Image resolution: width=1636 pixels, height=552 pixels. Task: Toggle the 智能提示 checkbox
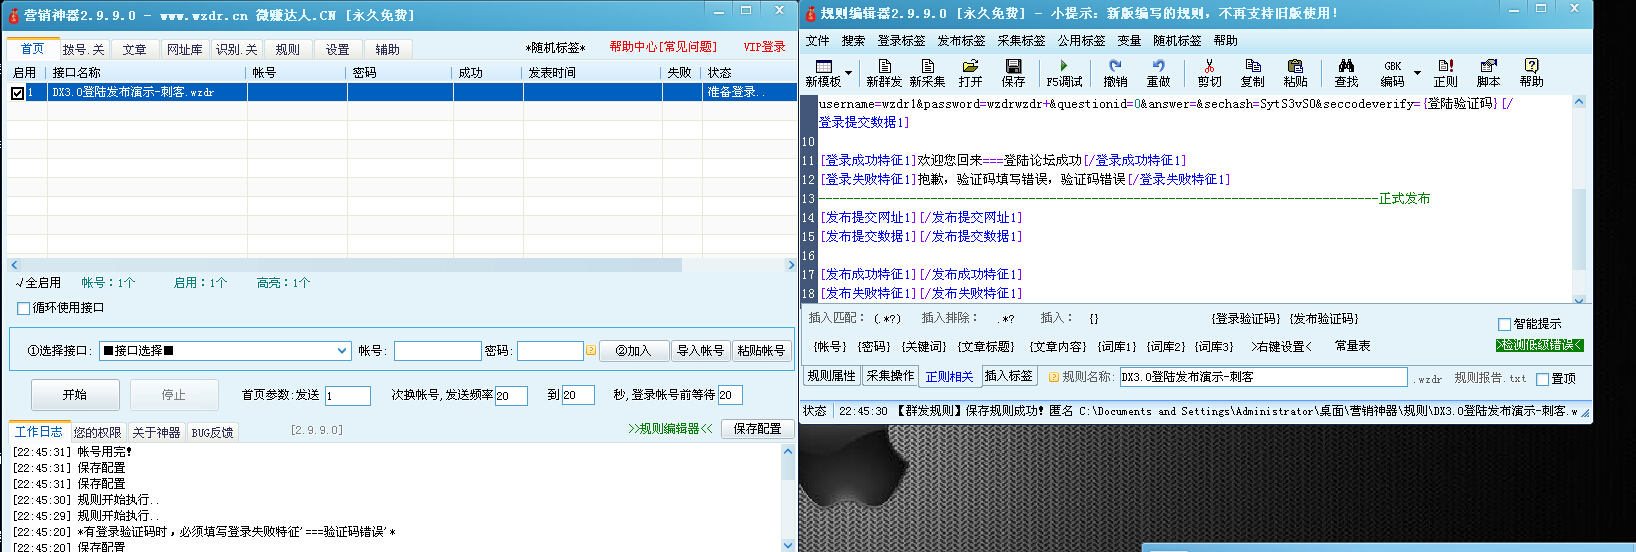tap(1504, 324)
